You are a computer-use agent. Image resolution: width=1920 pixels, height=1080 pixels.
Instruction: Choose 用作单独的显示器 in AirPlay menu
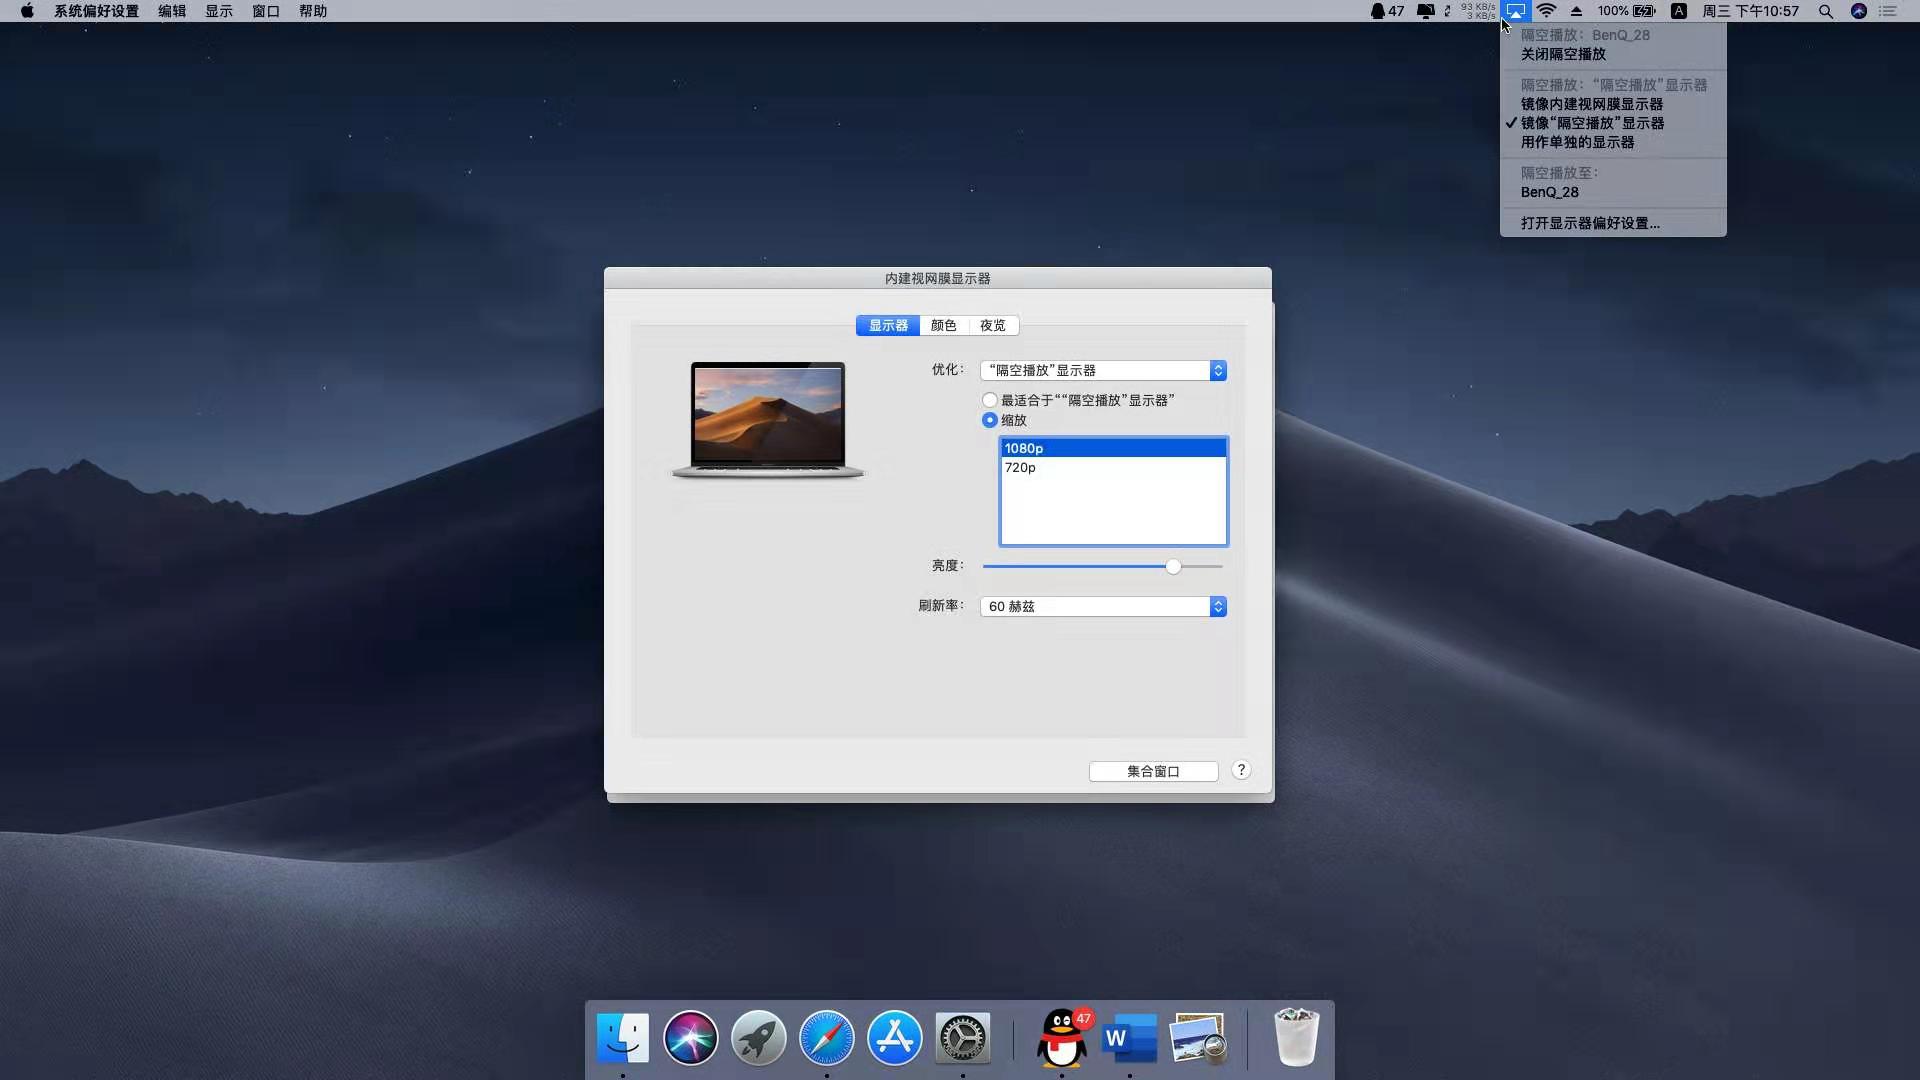point(1577,142)
